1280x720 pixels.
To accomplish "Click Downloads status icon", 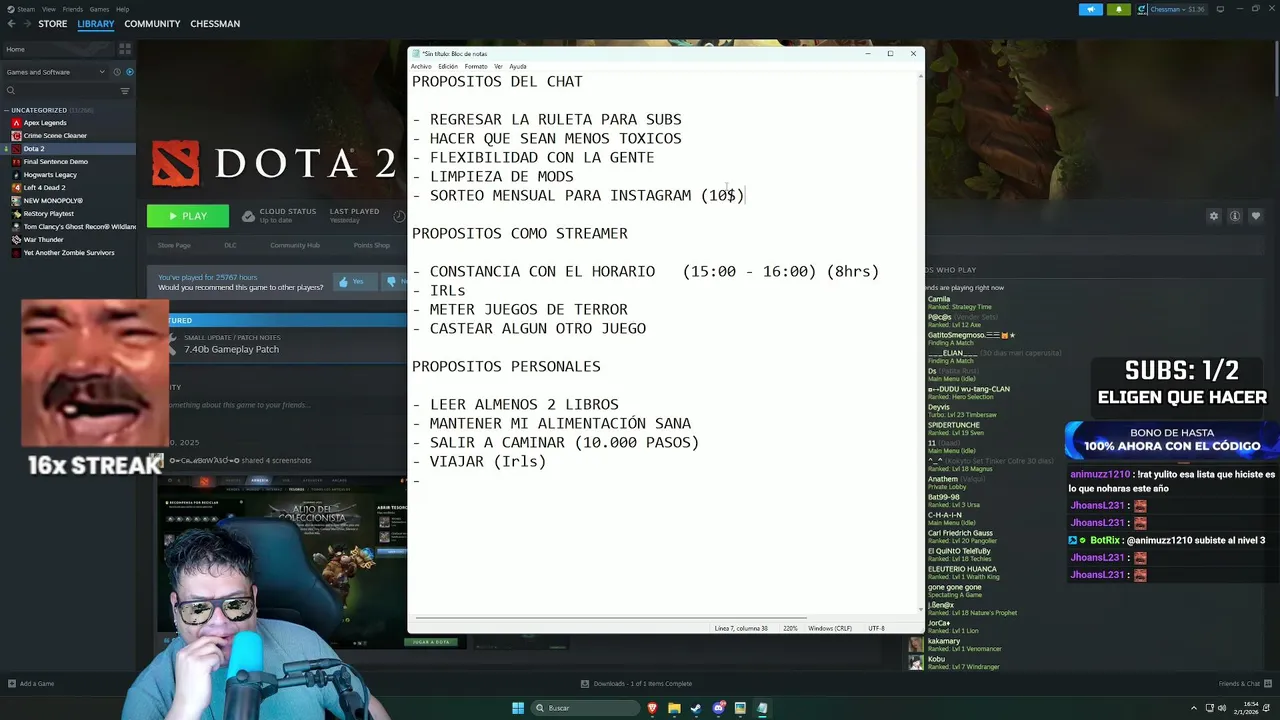I will coord(585,684).
